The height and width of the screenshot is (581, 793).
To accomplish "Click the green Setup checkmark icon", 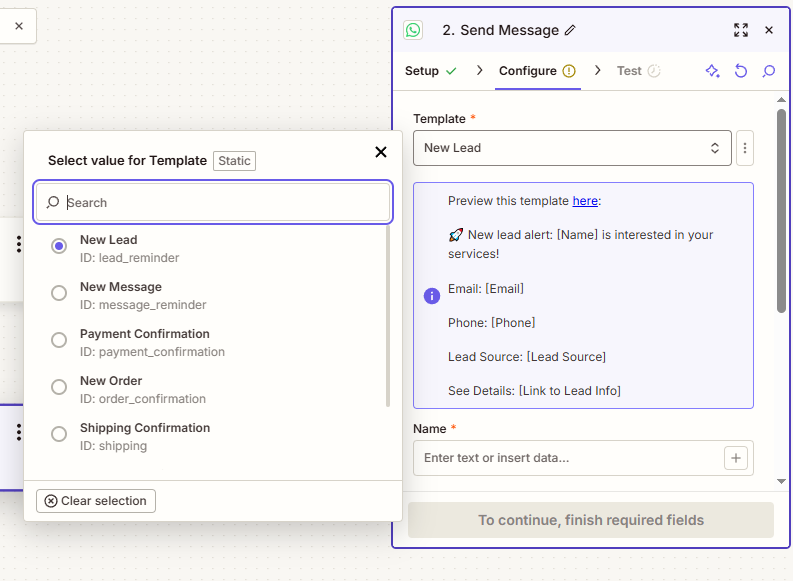I will (451, 71).
